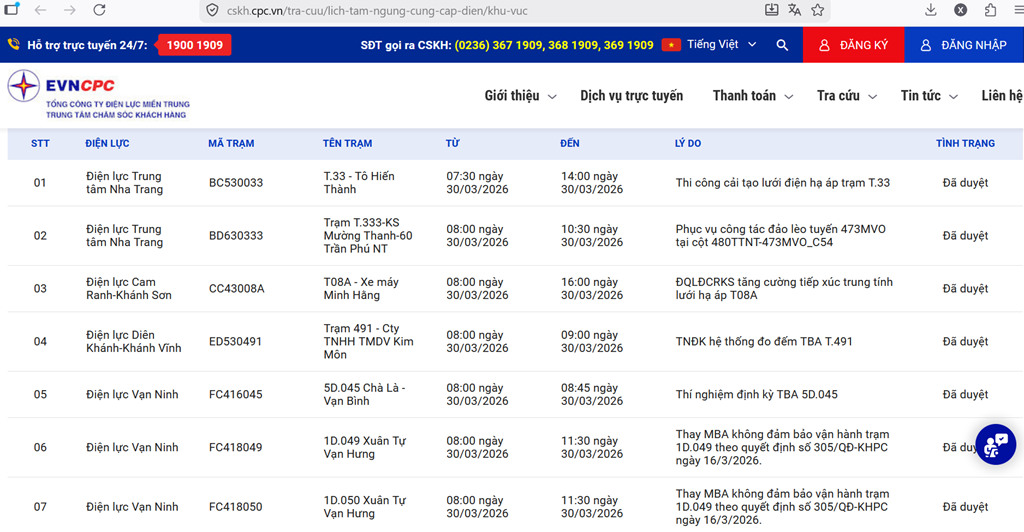Open the browser downloads icon
The image size is (1024, 532).
tap(931, 11)
